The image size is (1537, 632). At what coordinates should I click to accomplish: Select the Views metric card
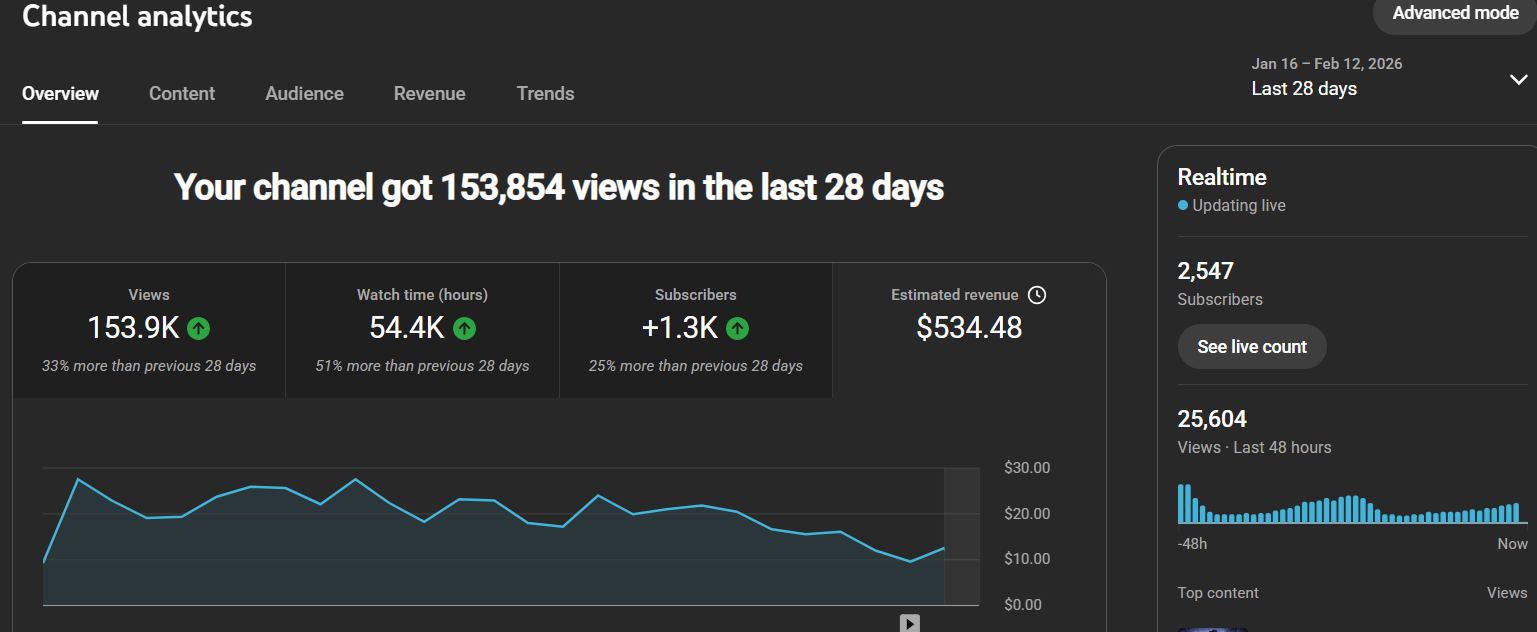pyautogui.click(x=149, y=330)
